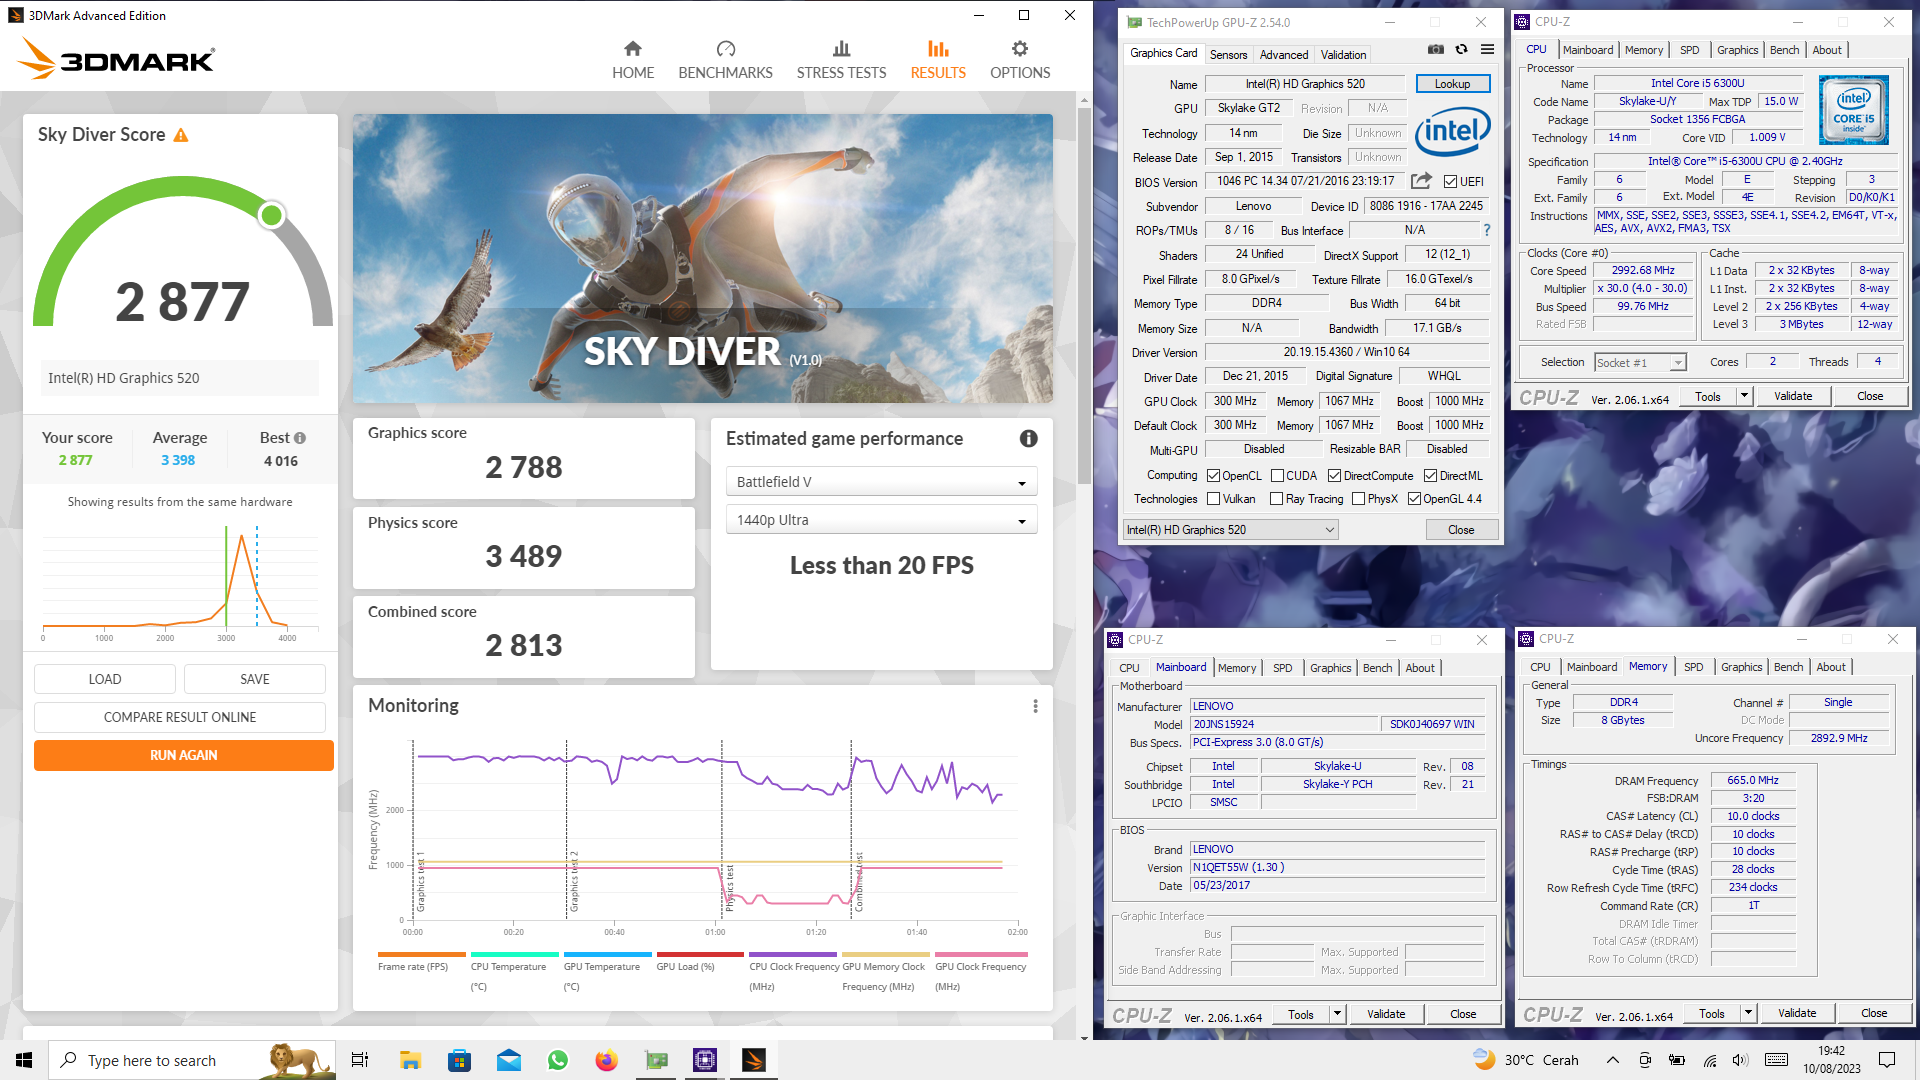Toggle the PhysX checkbox
This screenshot has width=1920, height=1080.
(1358, 499)
